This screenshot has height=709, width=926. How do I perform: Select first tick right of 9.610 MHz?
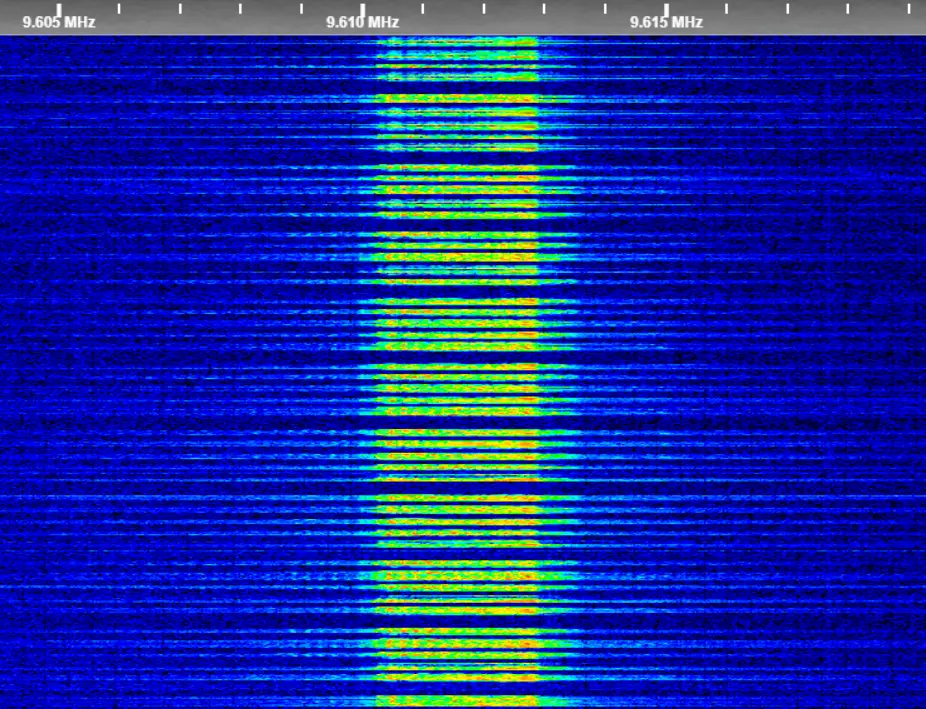423,8
